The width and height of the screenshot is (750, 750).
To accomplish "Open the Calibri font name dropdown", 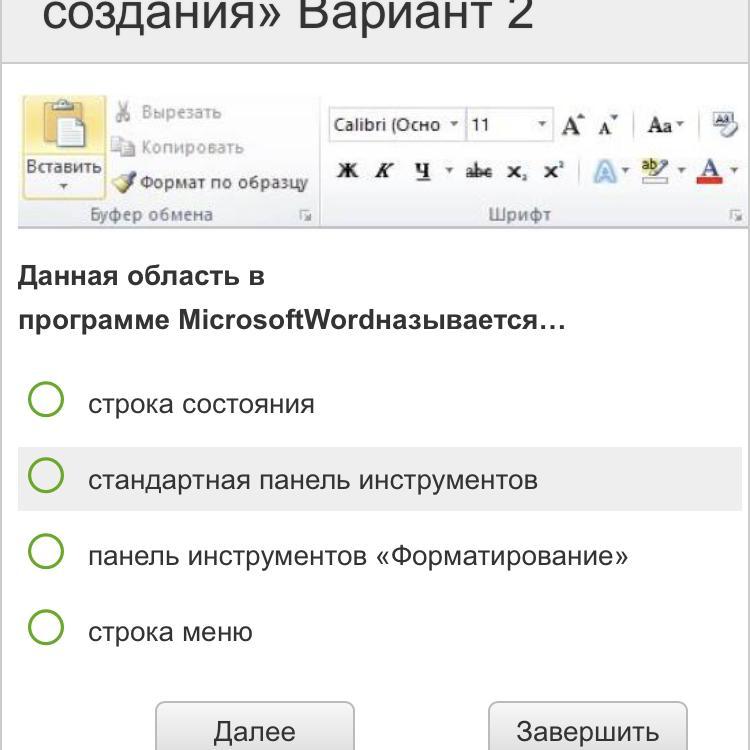I will (x=453, y=124).
